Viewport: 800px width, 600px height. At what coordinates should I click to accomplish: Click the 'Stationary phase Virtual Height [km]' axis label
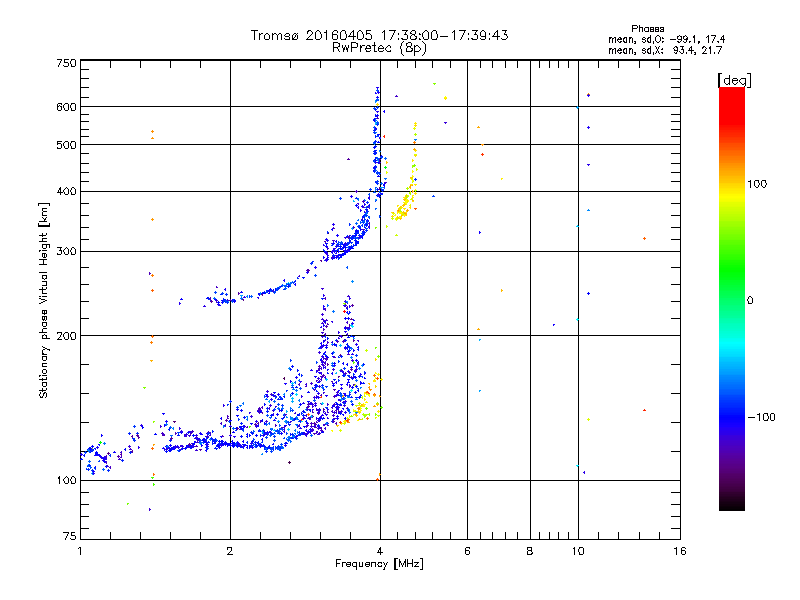click(x=44, y=301)
